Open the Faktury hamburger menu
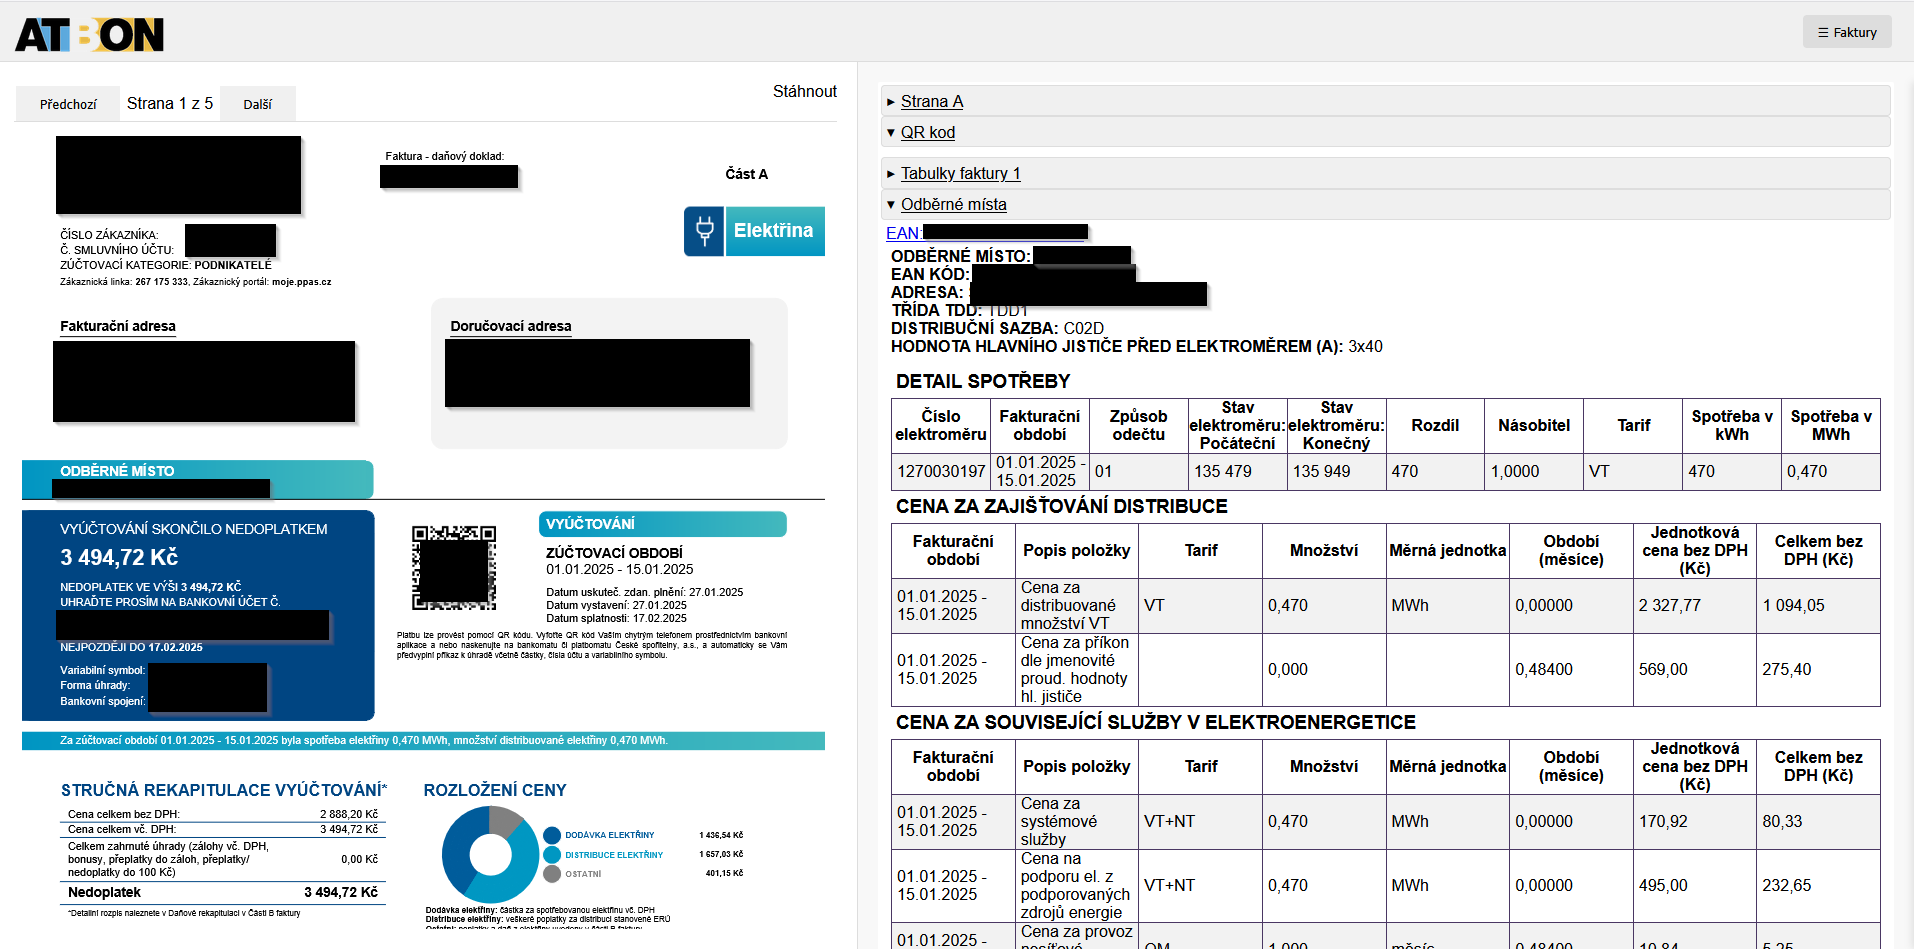1914x949 pixels. pyautogui.click(x=1847, y=32)
